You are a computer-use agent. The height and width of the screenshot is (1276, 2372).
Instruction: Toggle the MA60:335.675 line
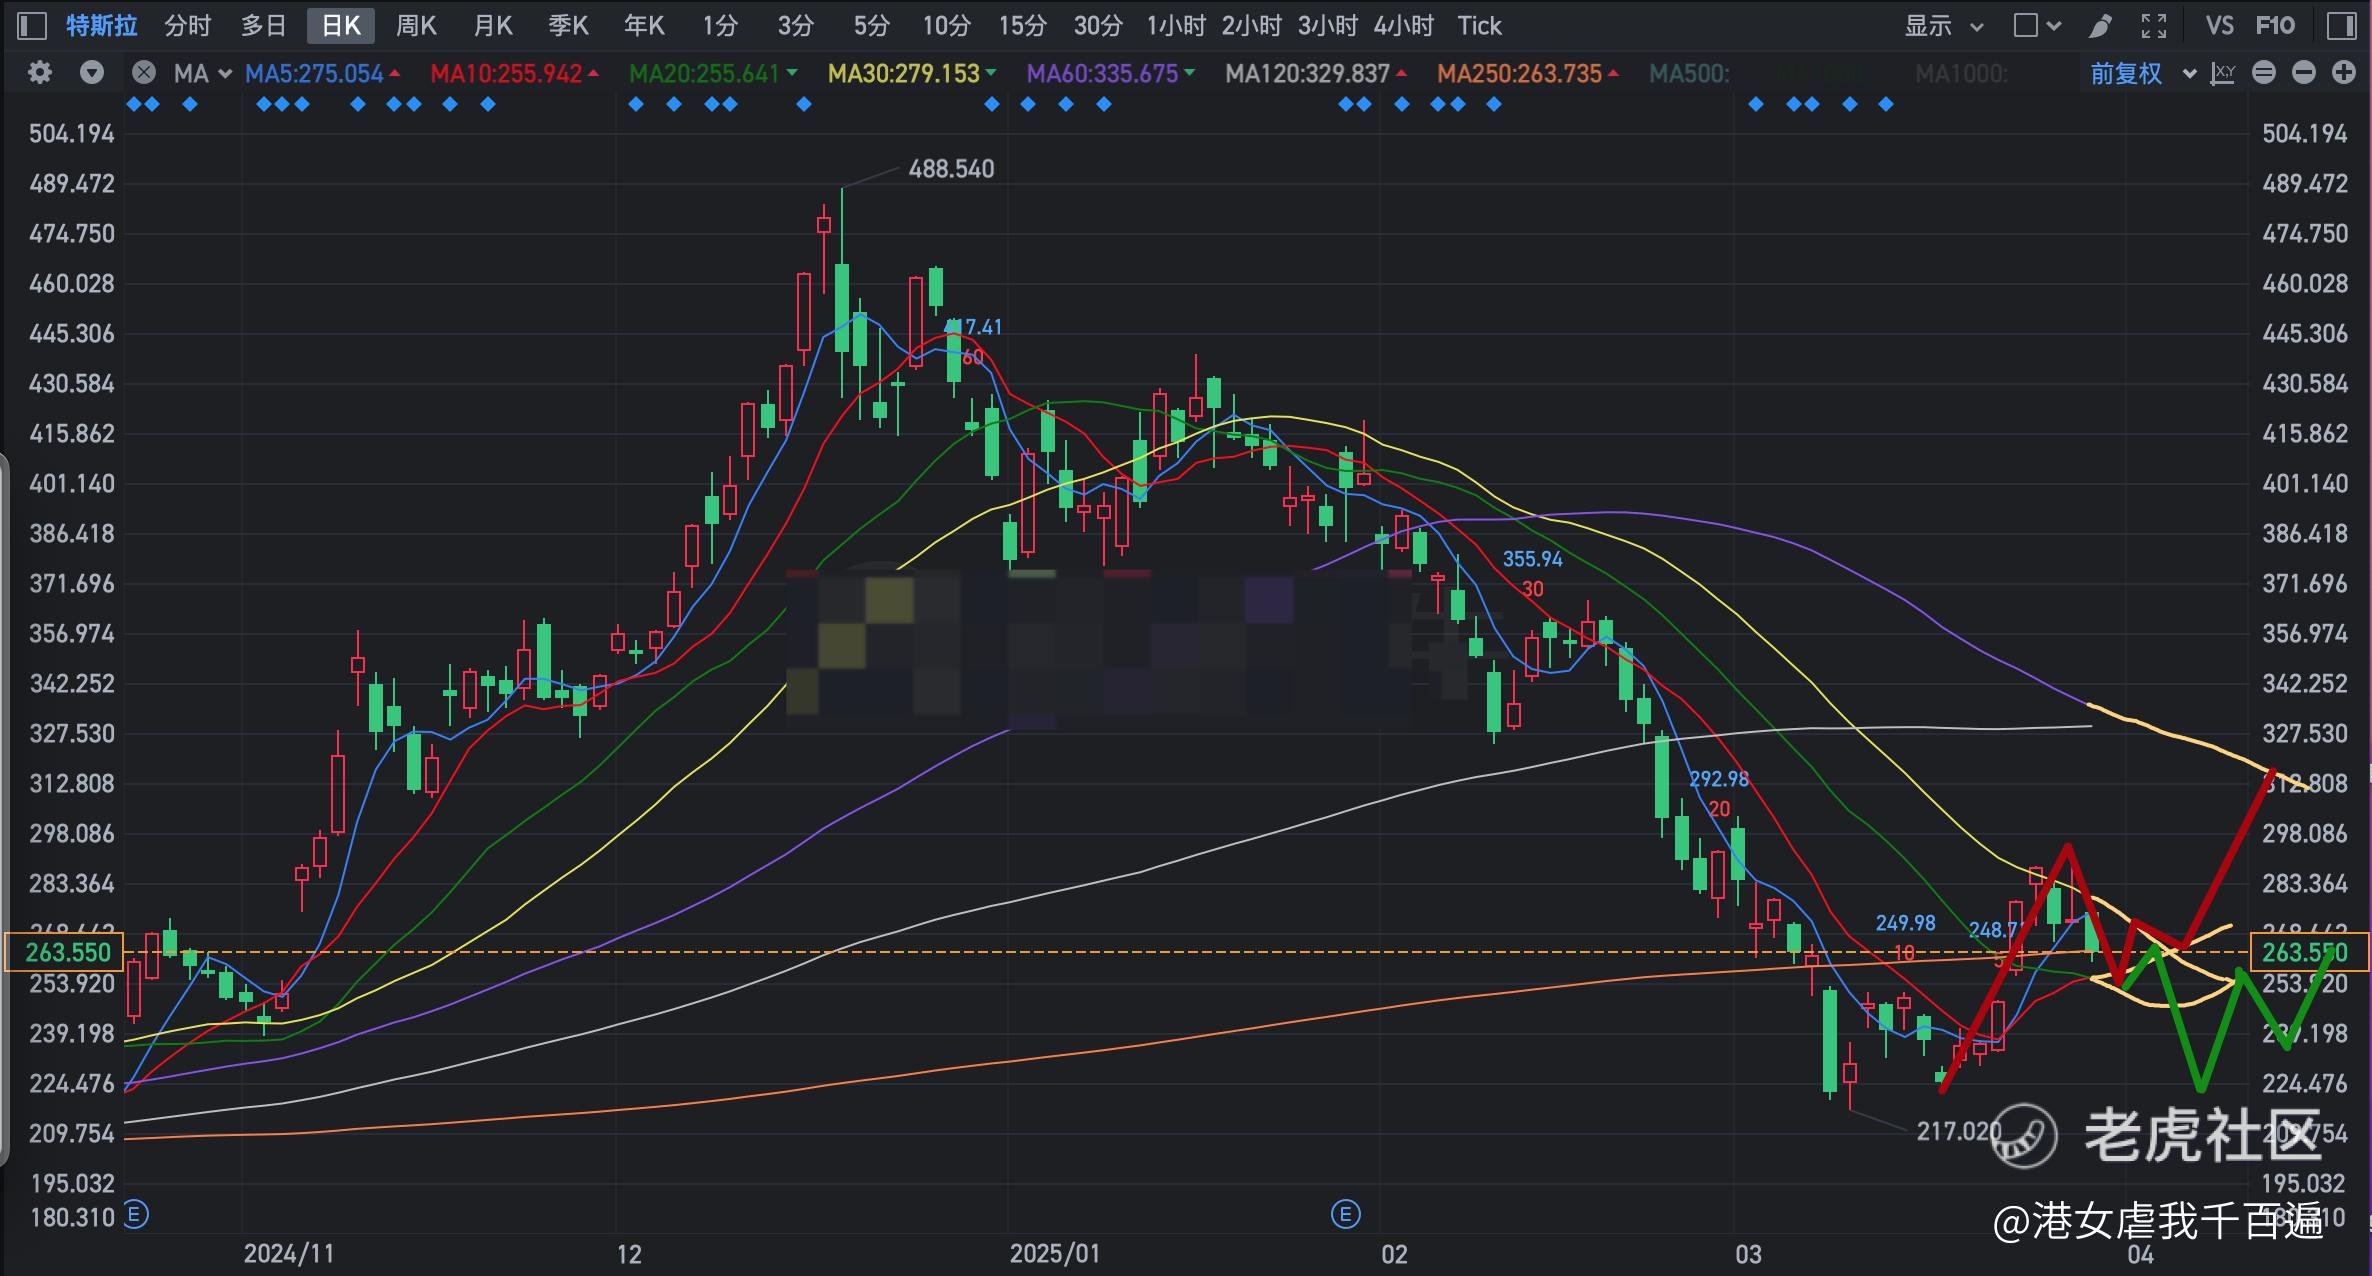click(x=1111, y=73)
